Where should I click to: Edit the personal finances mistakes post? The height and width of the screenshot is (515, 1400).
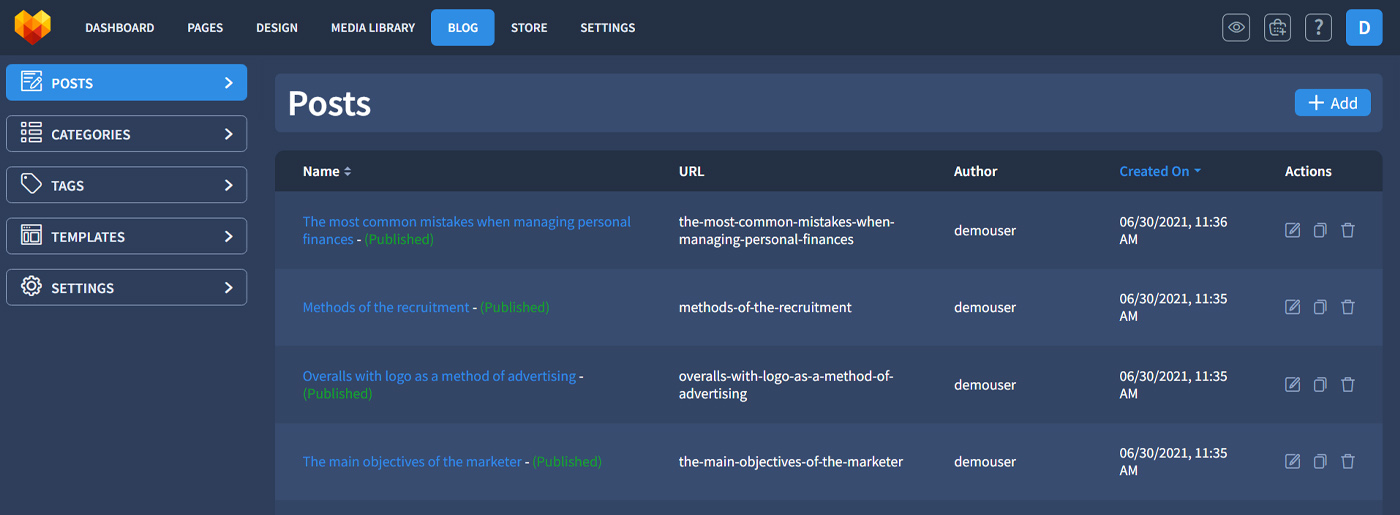[1292, 231]
